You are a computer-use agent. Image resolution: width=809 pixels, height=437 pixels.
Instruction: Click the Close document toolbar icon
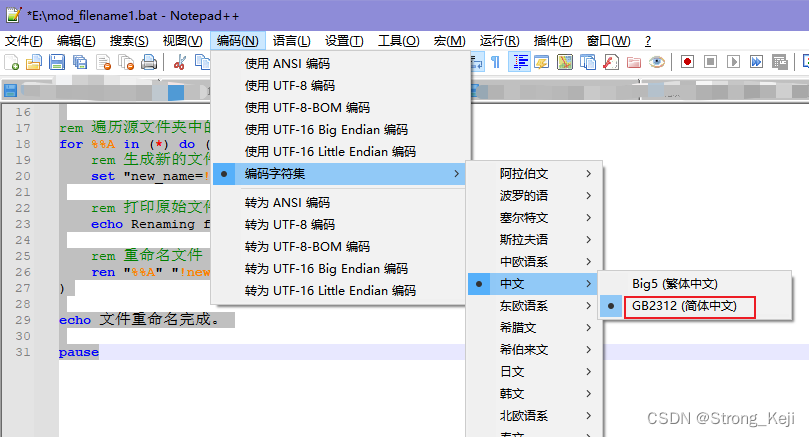[x=104, y=62]
